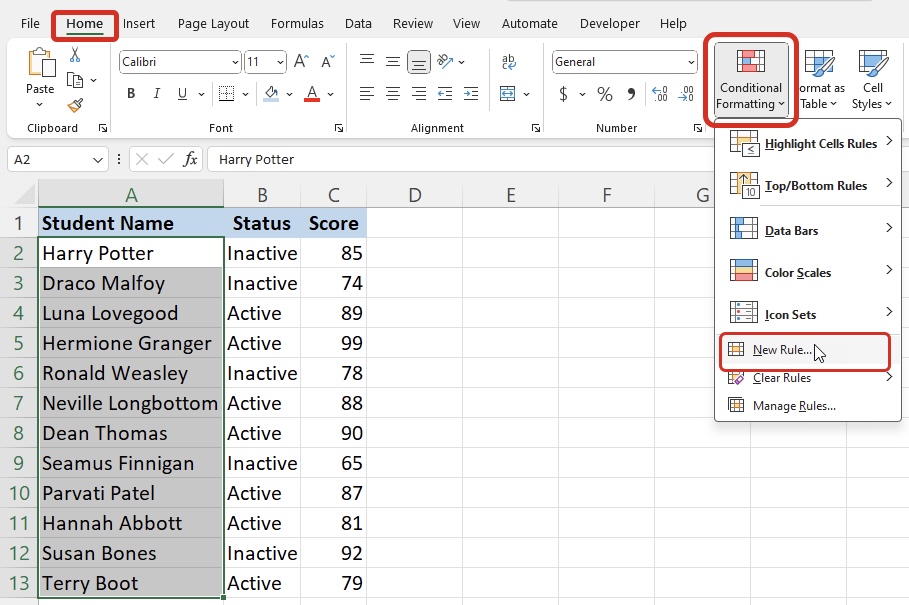909x605 pixels.
Task: Open Color Scales submenu
Action: (808, 272)
